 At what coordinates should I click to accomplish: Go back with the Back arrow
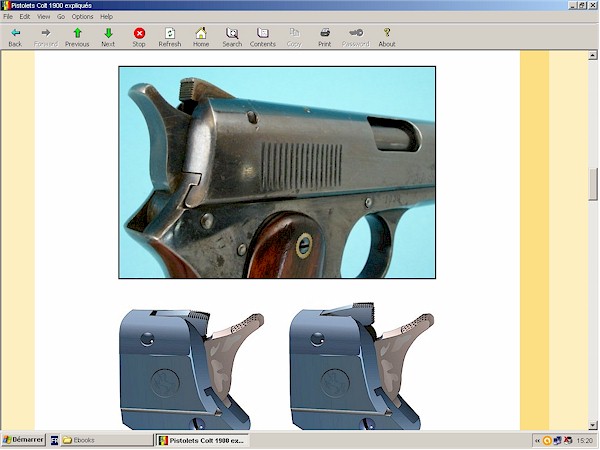click(x=15, y=38)
